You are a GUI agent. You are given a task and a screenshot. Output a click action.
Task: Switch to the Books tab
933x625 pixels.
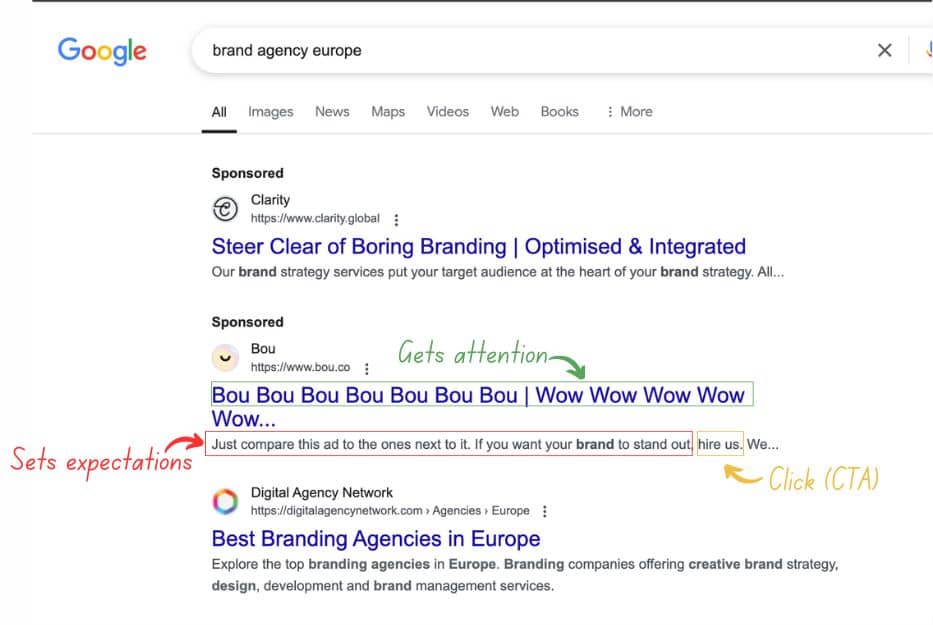(559, 112)
